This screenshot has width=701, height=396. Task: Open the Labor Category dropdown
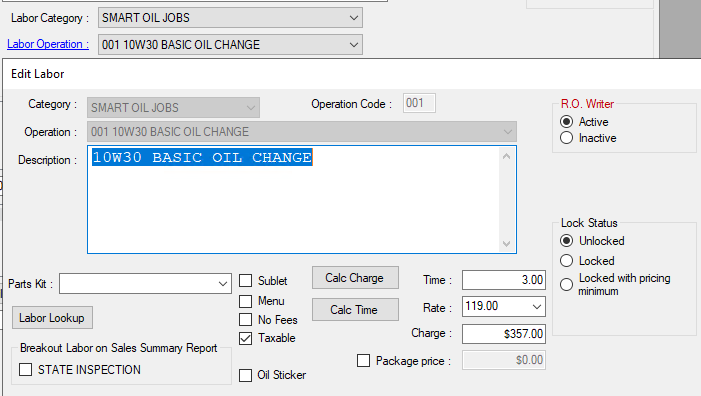point(230,18)
